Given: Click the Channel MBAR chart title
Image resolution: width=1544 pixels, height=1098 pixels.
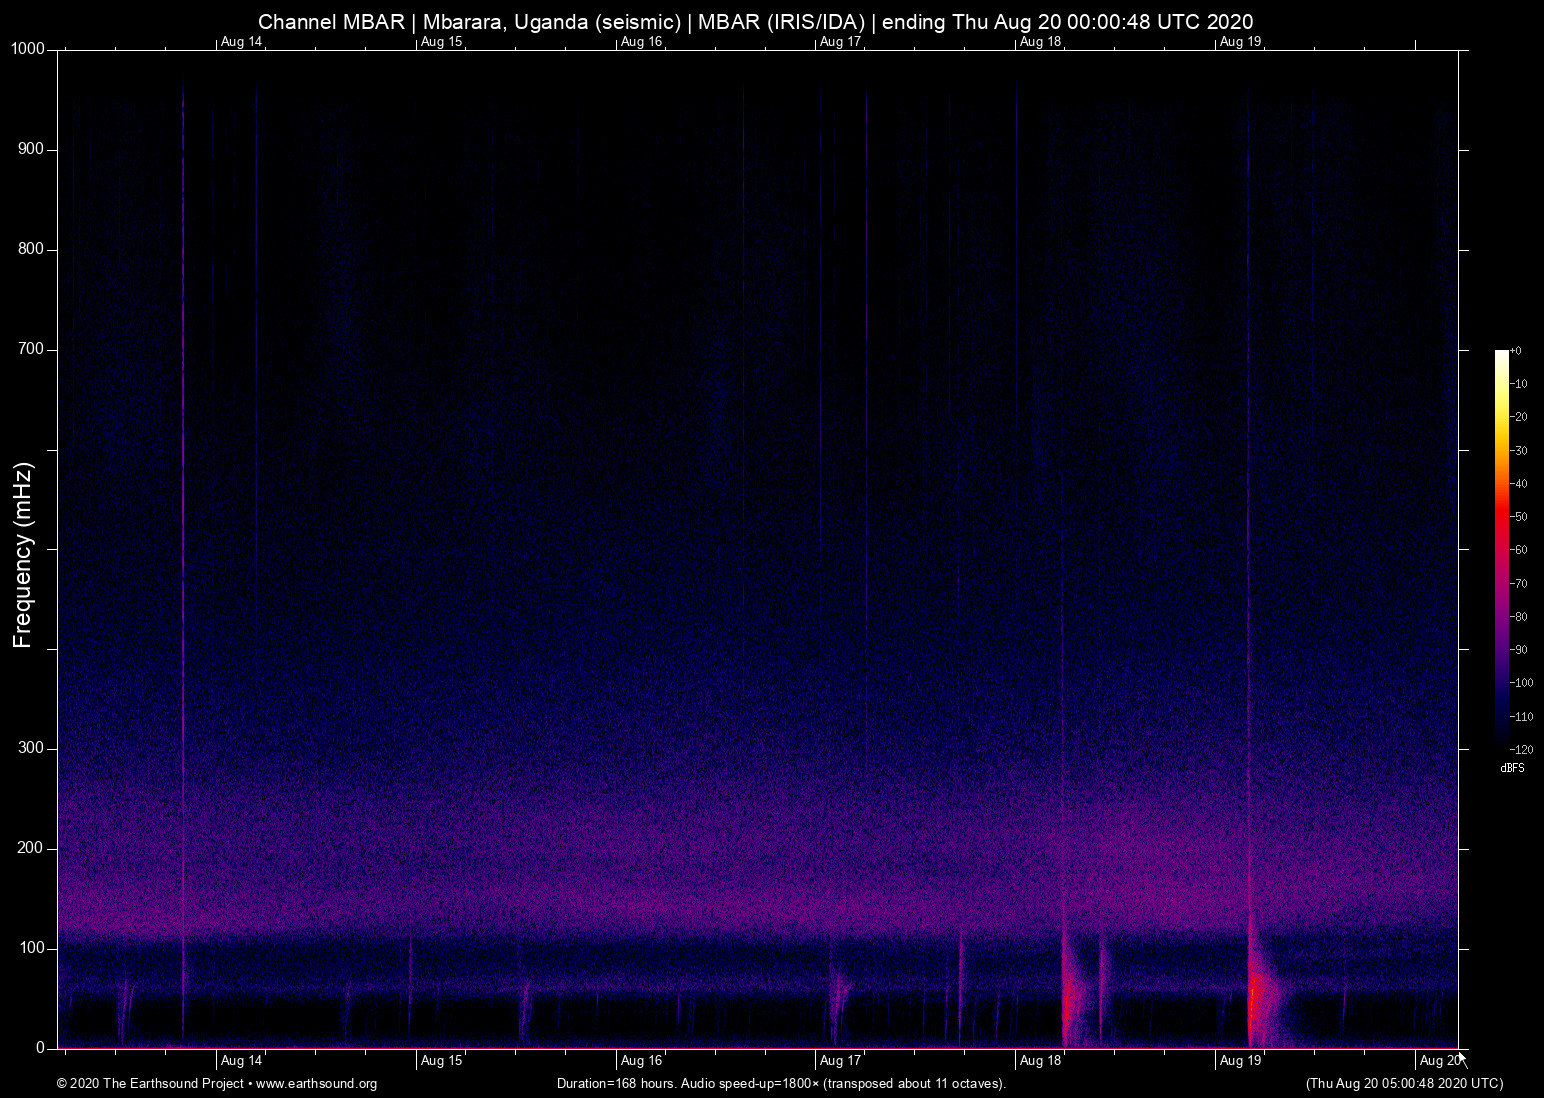Looking at the screenshot, I should point(755,22).
